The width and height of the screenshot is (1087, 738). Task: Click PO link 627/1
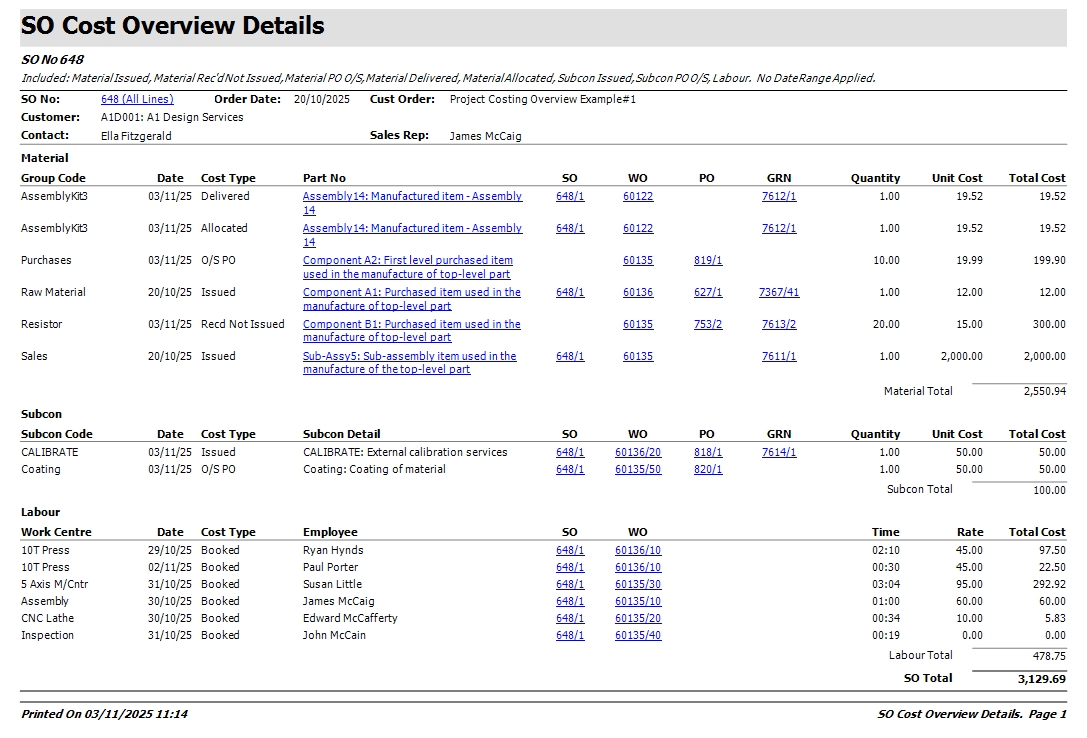click(x=708, y=293)
